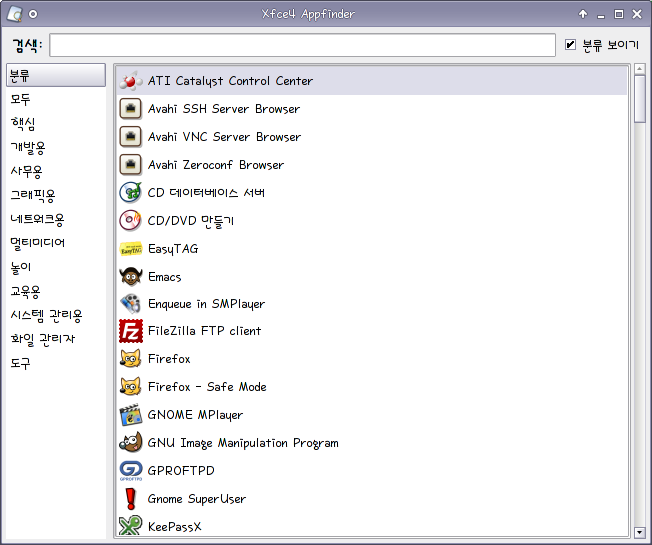Screen dimensions: 652x545
Task: Click the Avahi VNC Server Browser icon
Action: point(131,137)
